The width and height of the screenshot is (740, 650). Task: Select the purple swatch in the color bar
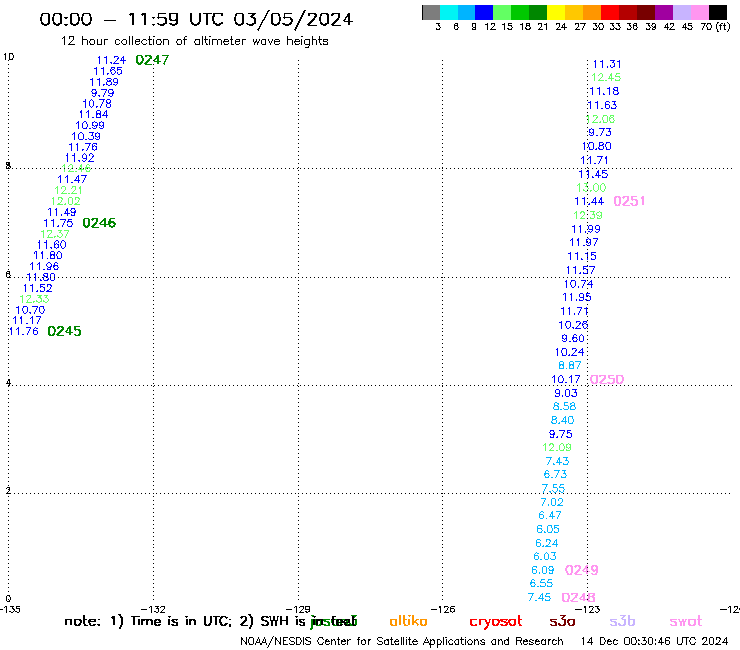(x=664, y=12)
